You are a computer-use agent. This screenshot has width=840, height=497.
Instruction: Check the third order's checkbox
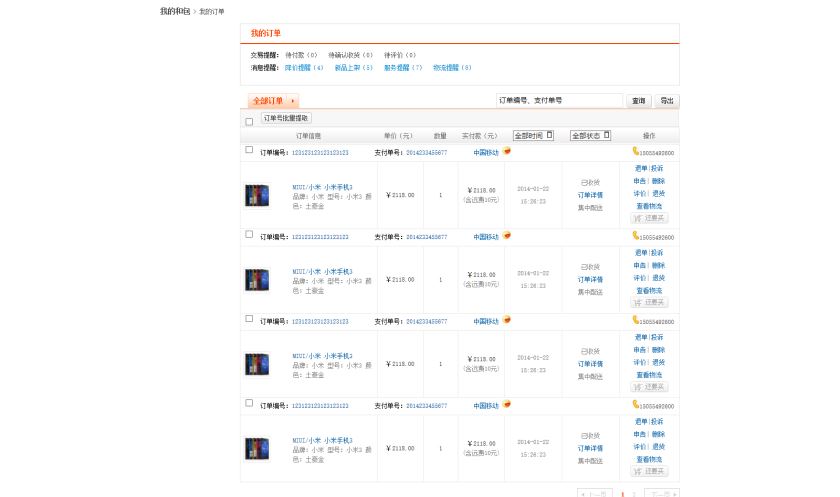click(249, 318)
